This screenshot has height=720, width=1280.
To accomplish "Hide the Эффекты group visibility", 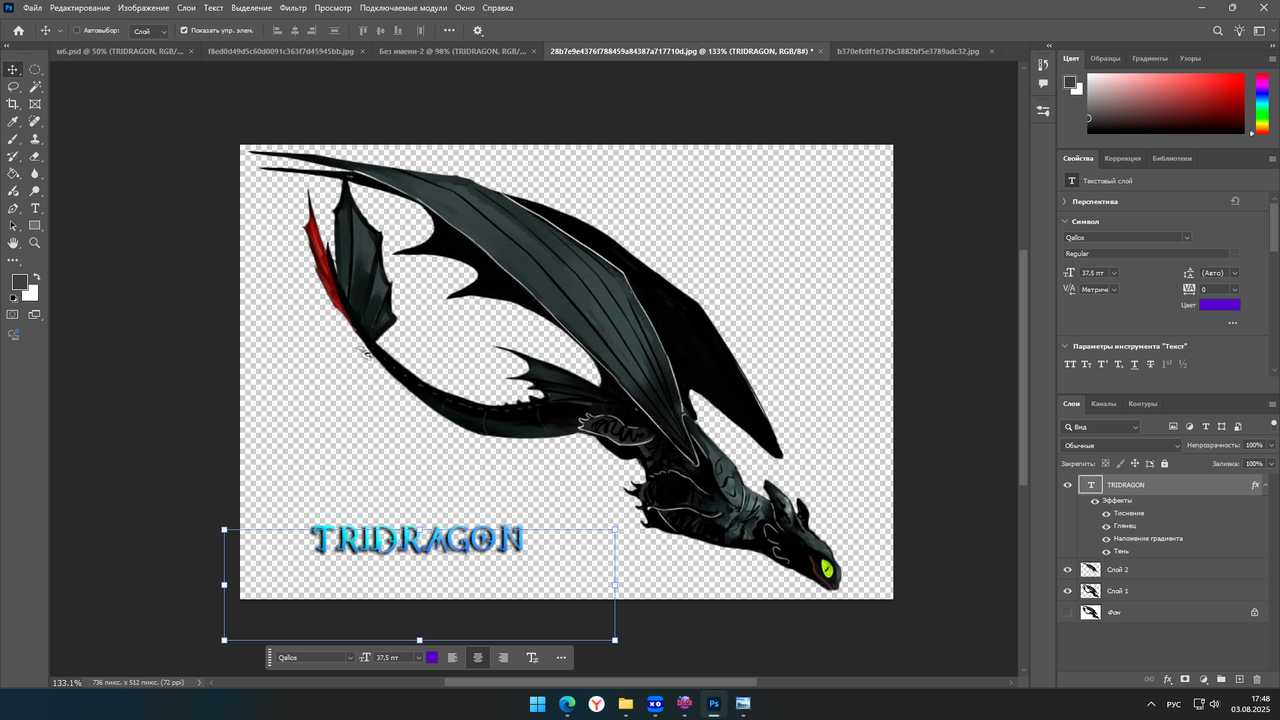I will pyautogui.click(x=1095, y=501).
